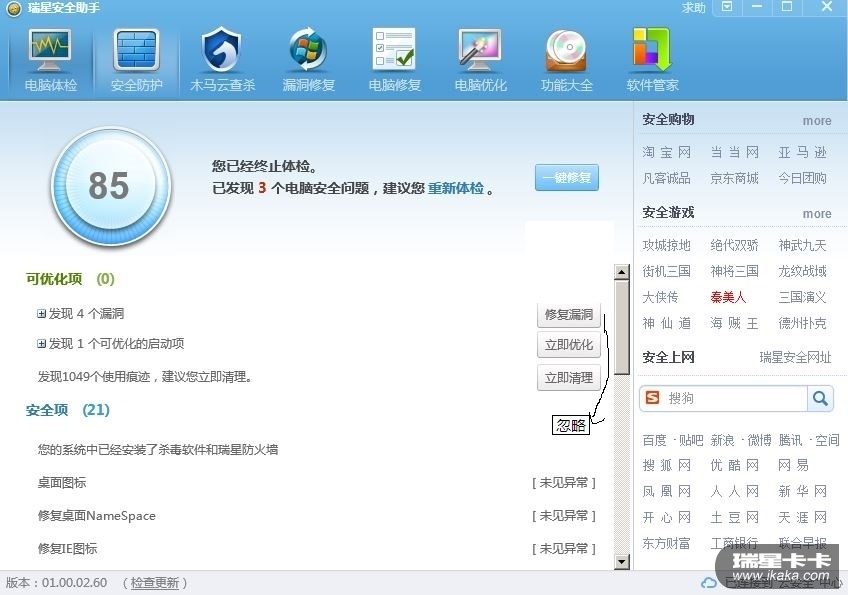
Task: Open the 功能大全 disc box icon
Action: [x=566, y=50]
